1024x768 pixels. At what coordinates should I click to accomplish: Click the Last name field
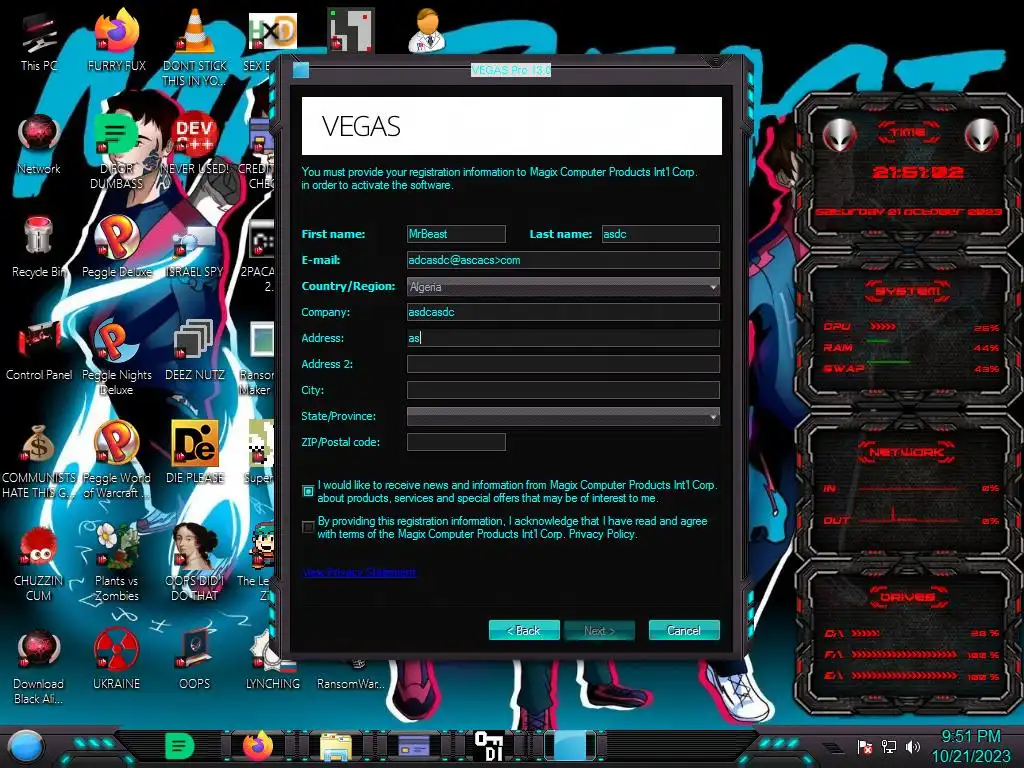click(660, 234)
